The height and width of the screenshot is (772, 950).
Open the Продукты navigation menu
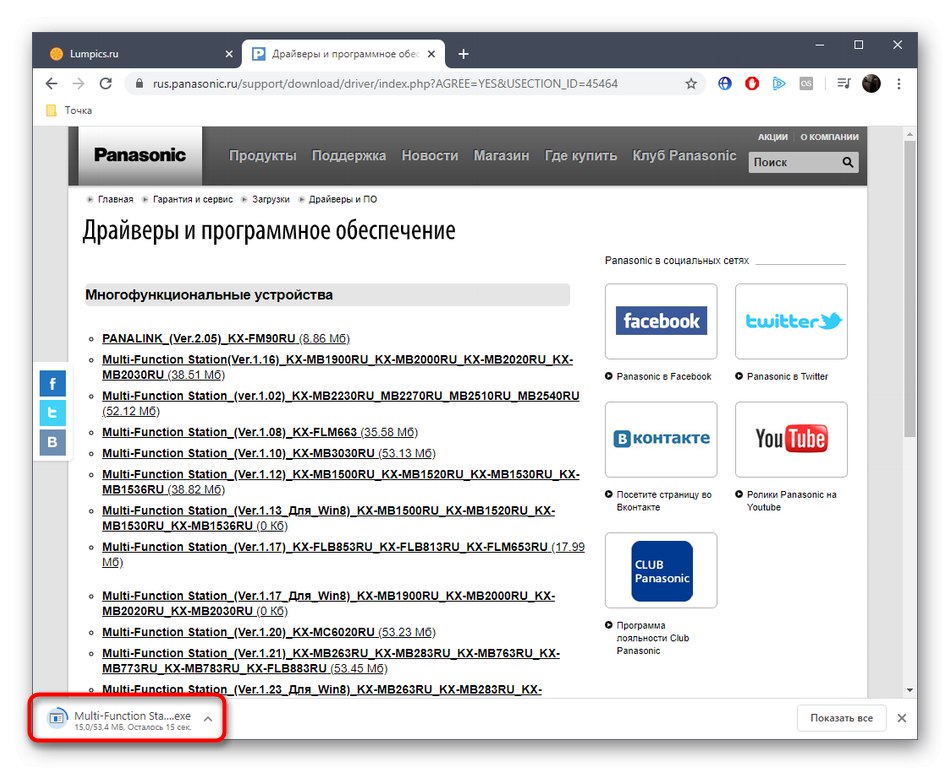point(263,156)
